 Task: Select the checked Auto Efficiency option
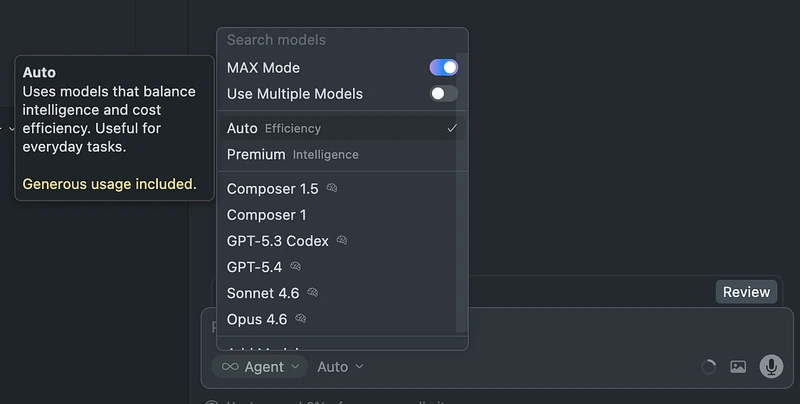tap(342, 128)
